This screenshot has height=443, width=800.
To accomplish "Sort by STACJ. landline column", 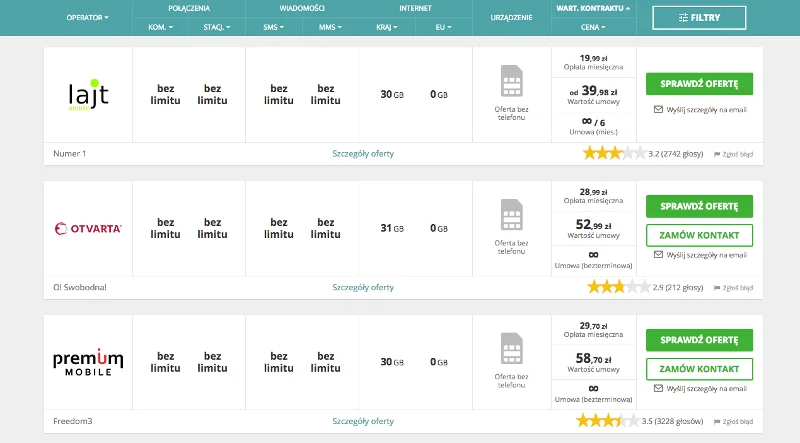I will pos(217,27).
